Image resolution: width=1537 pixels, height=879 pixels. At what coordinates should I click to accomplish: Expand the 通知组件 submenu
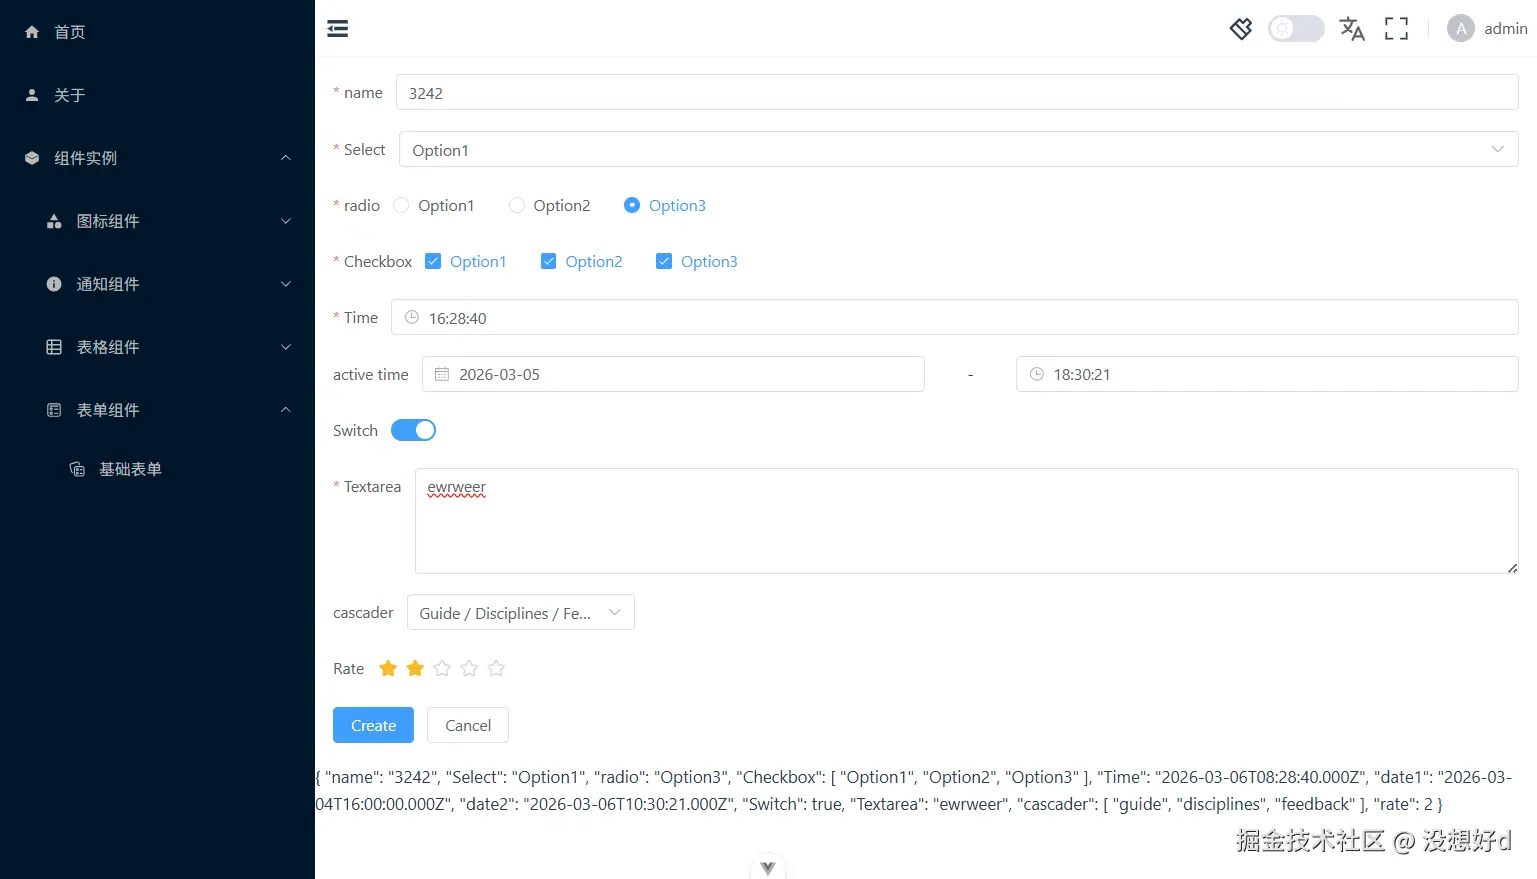157,284
